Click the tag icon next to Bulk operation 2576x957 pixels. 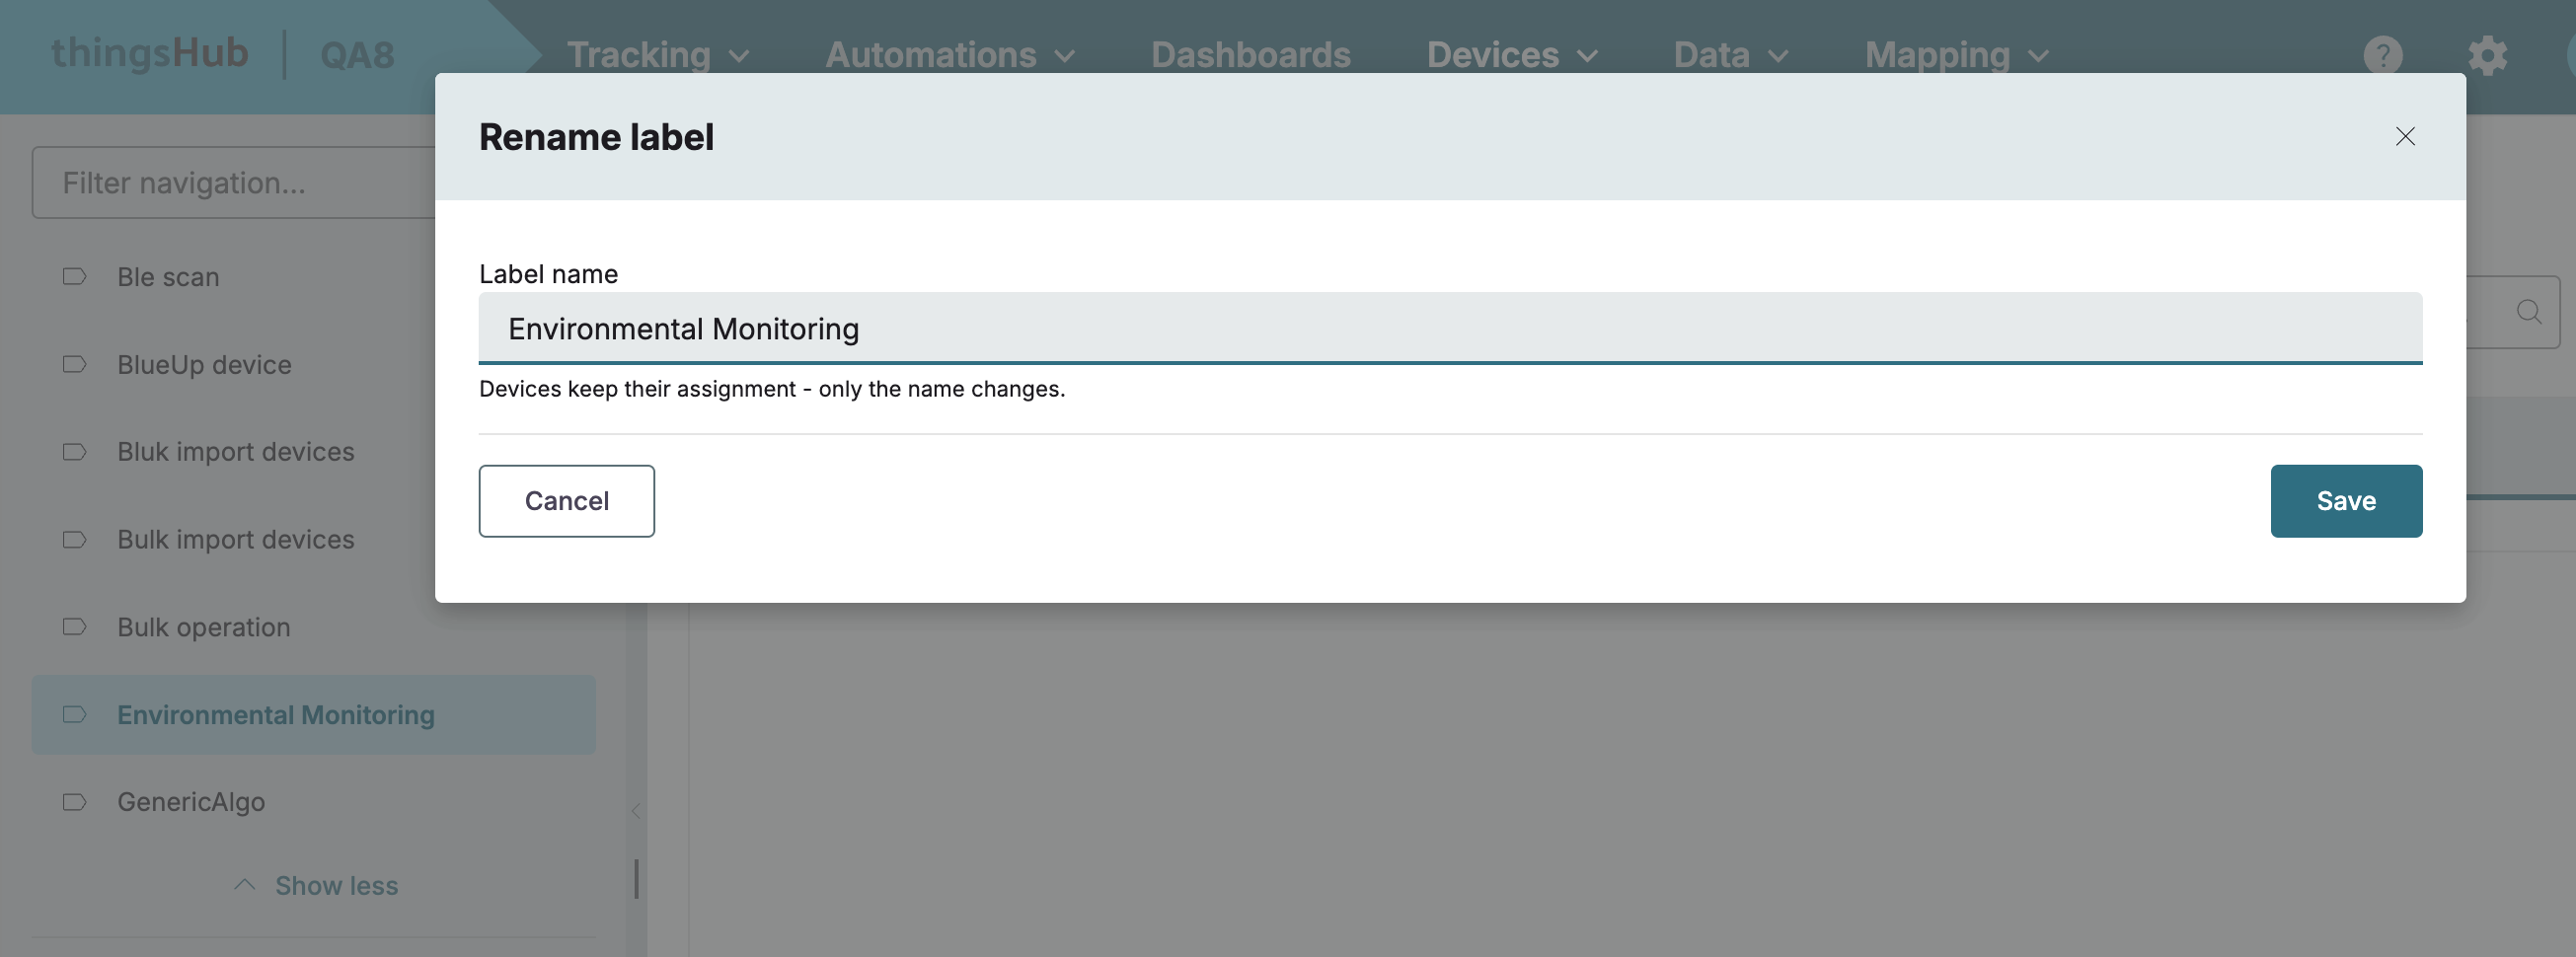[75, 627]
